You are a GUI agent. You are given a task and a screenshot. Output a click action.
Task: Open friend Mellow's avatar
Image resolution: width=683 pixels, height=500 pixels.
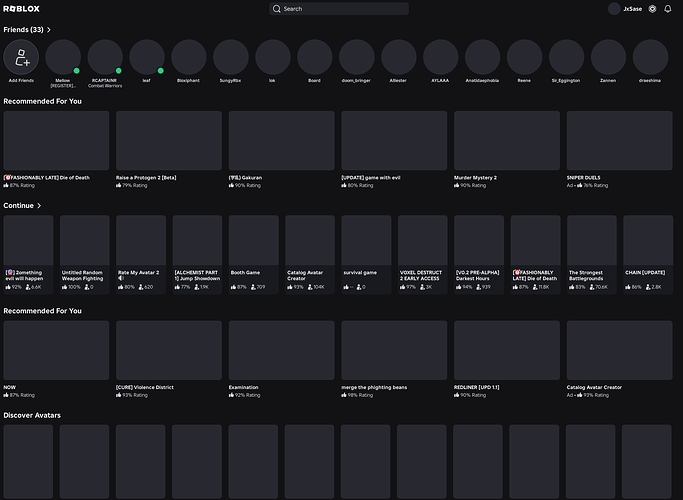tap(63, 57)
